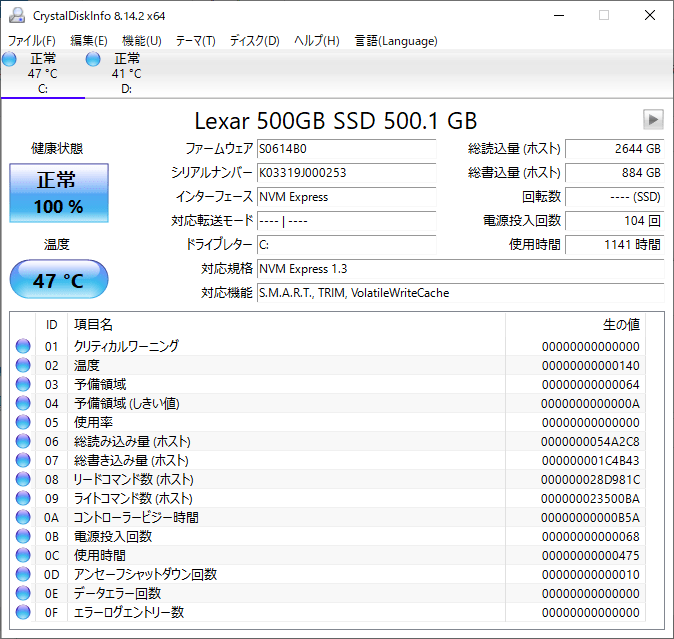Minimize the CrystalDiskInfo window

click(x=559, y=15)
